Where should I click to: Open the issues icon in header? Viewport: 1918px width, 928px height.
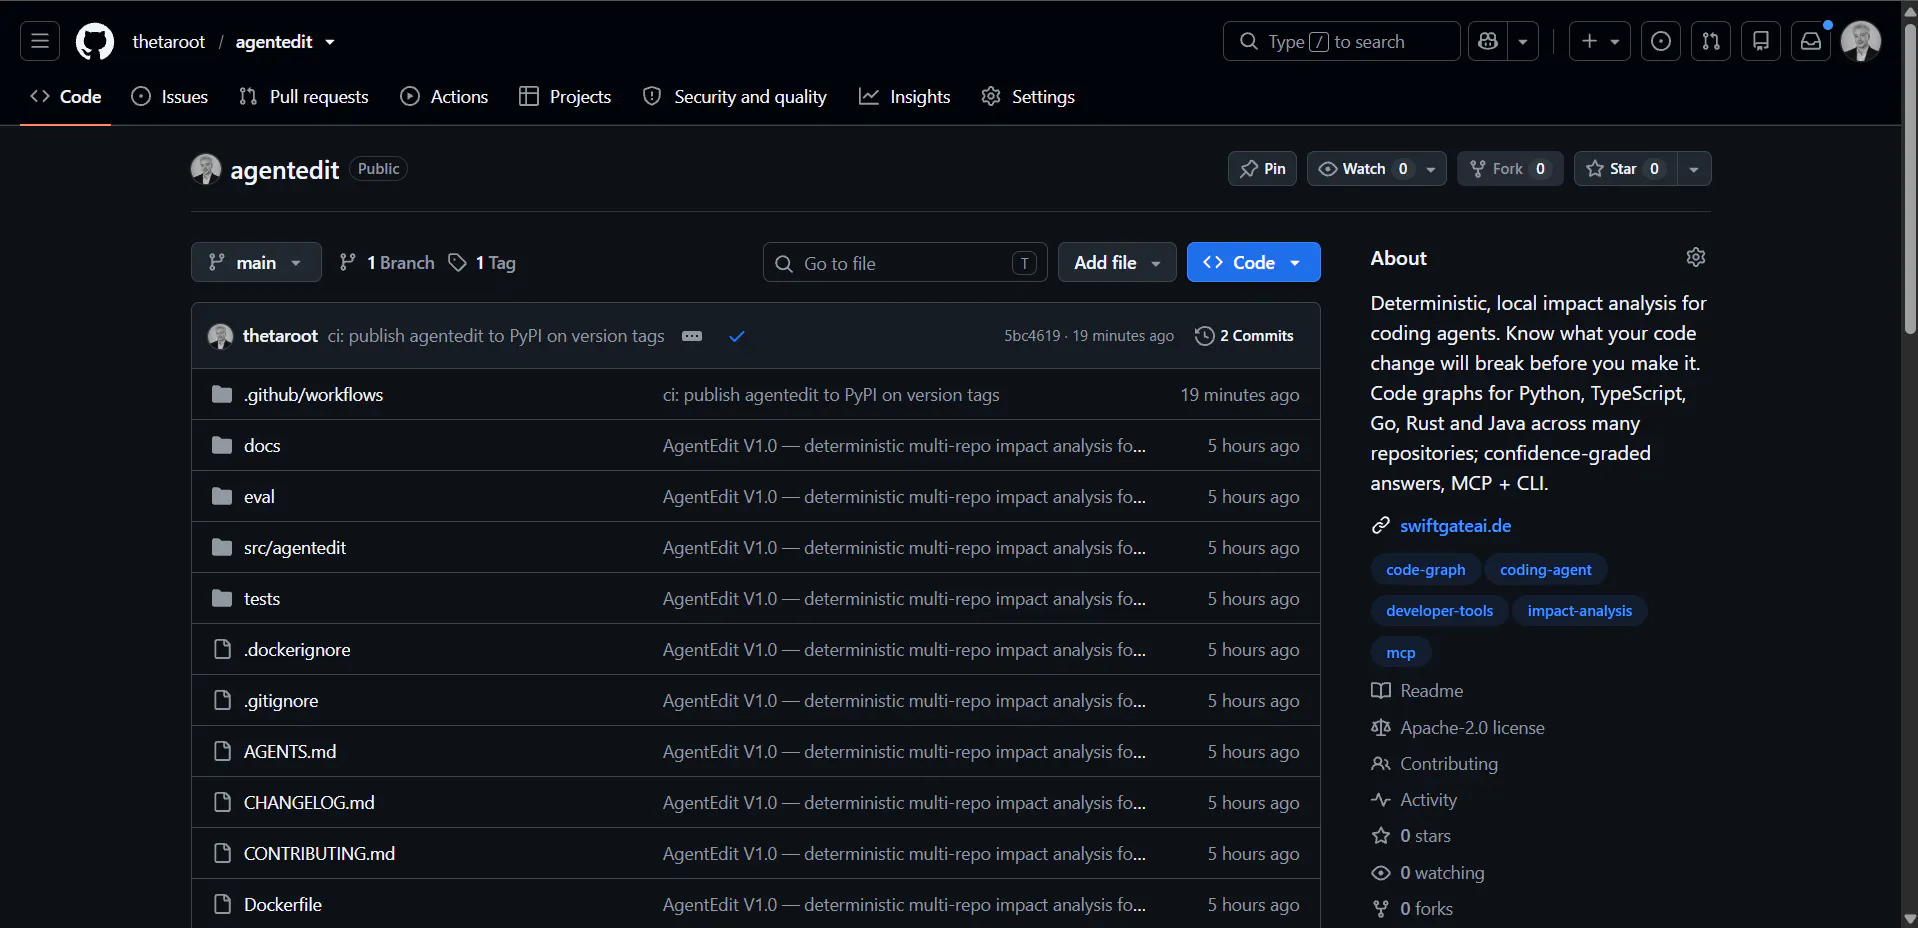coord(1661,41)
